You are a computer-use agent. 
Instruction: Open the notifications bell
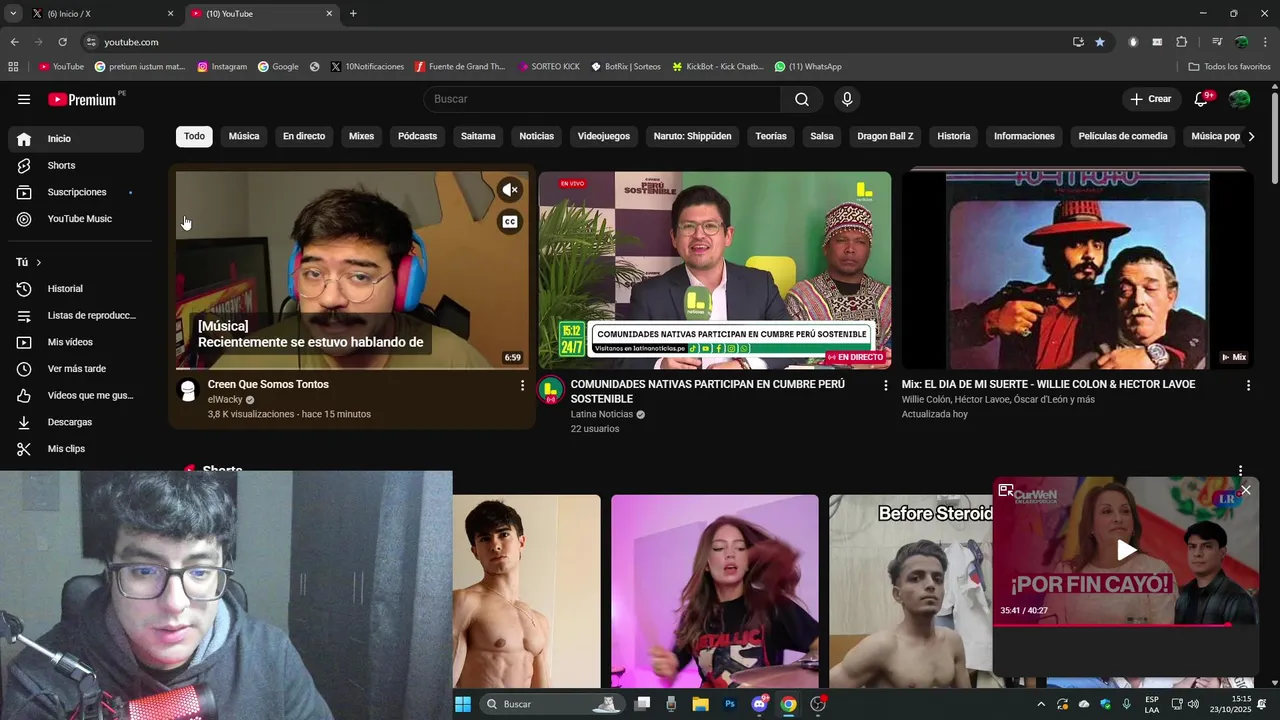coord(1202,99)
